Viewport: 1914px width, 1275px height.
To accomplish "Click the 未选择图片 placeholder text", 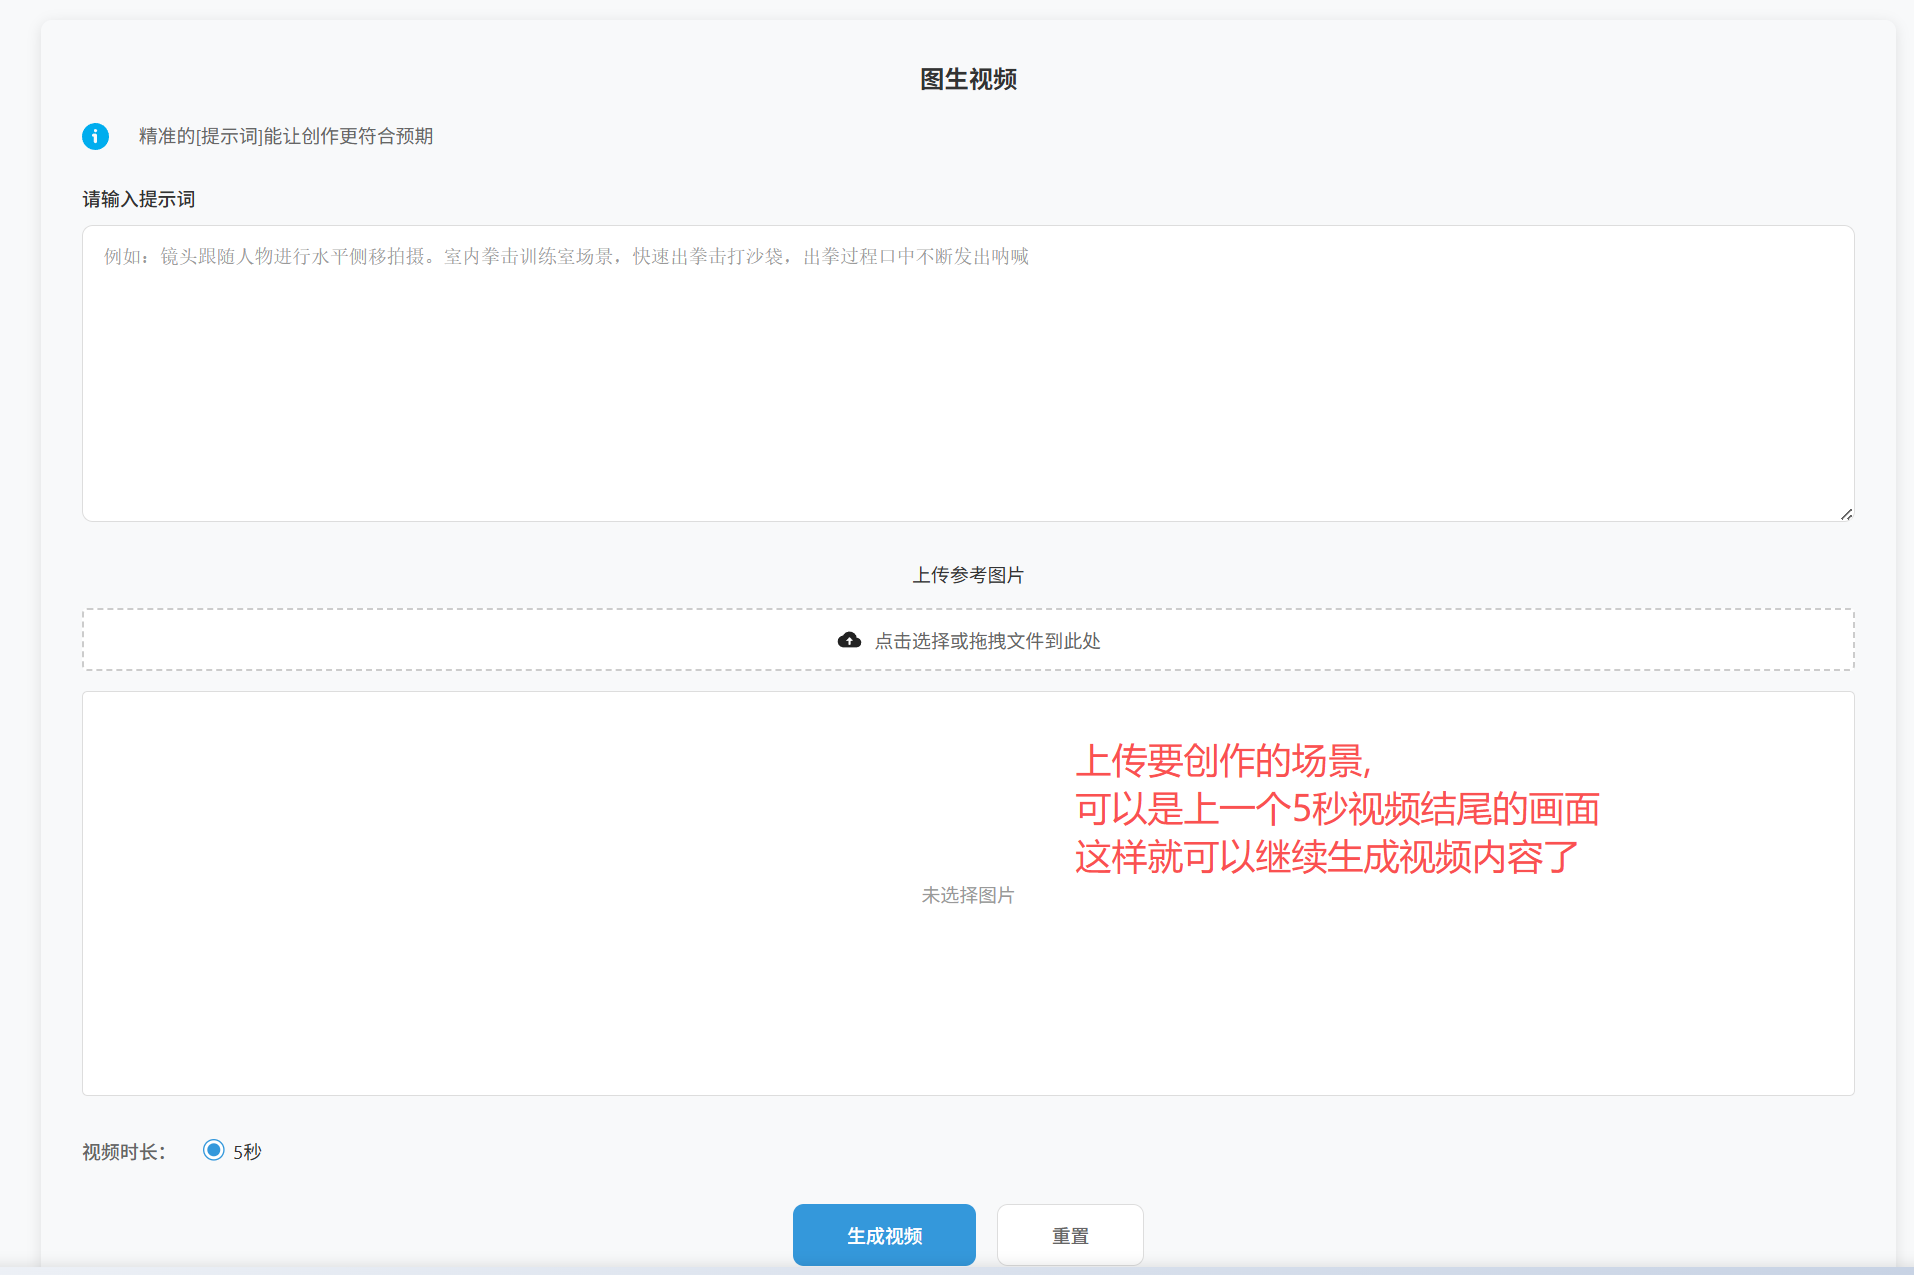I will (x=968, y=895).
